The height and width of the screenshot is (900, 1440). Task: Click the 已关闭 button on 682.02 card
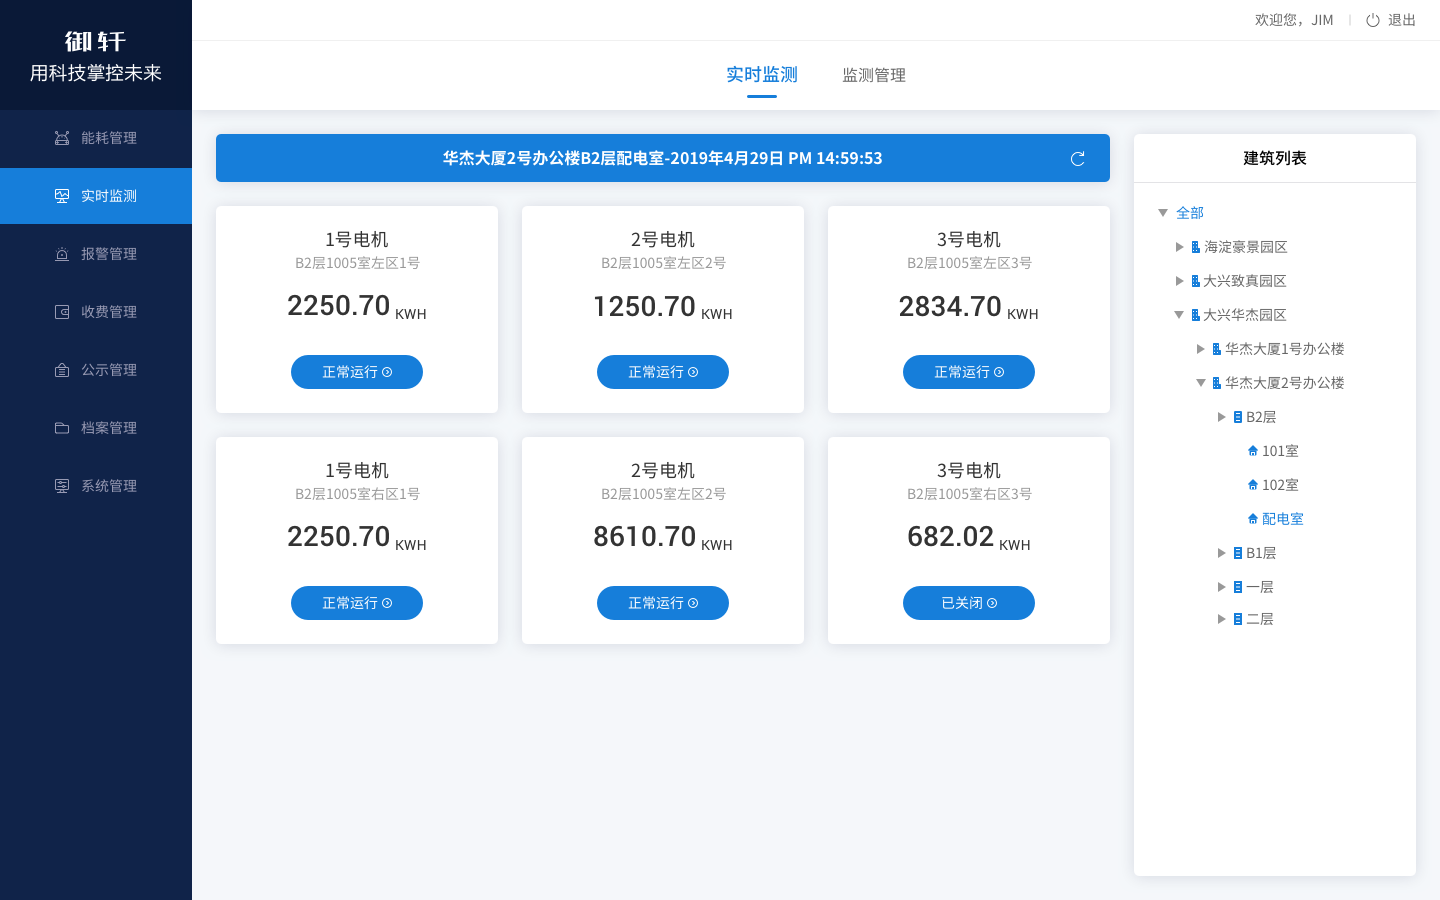coord(968,603)
